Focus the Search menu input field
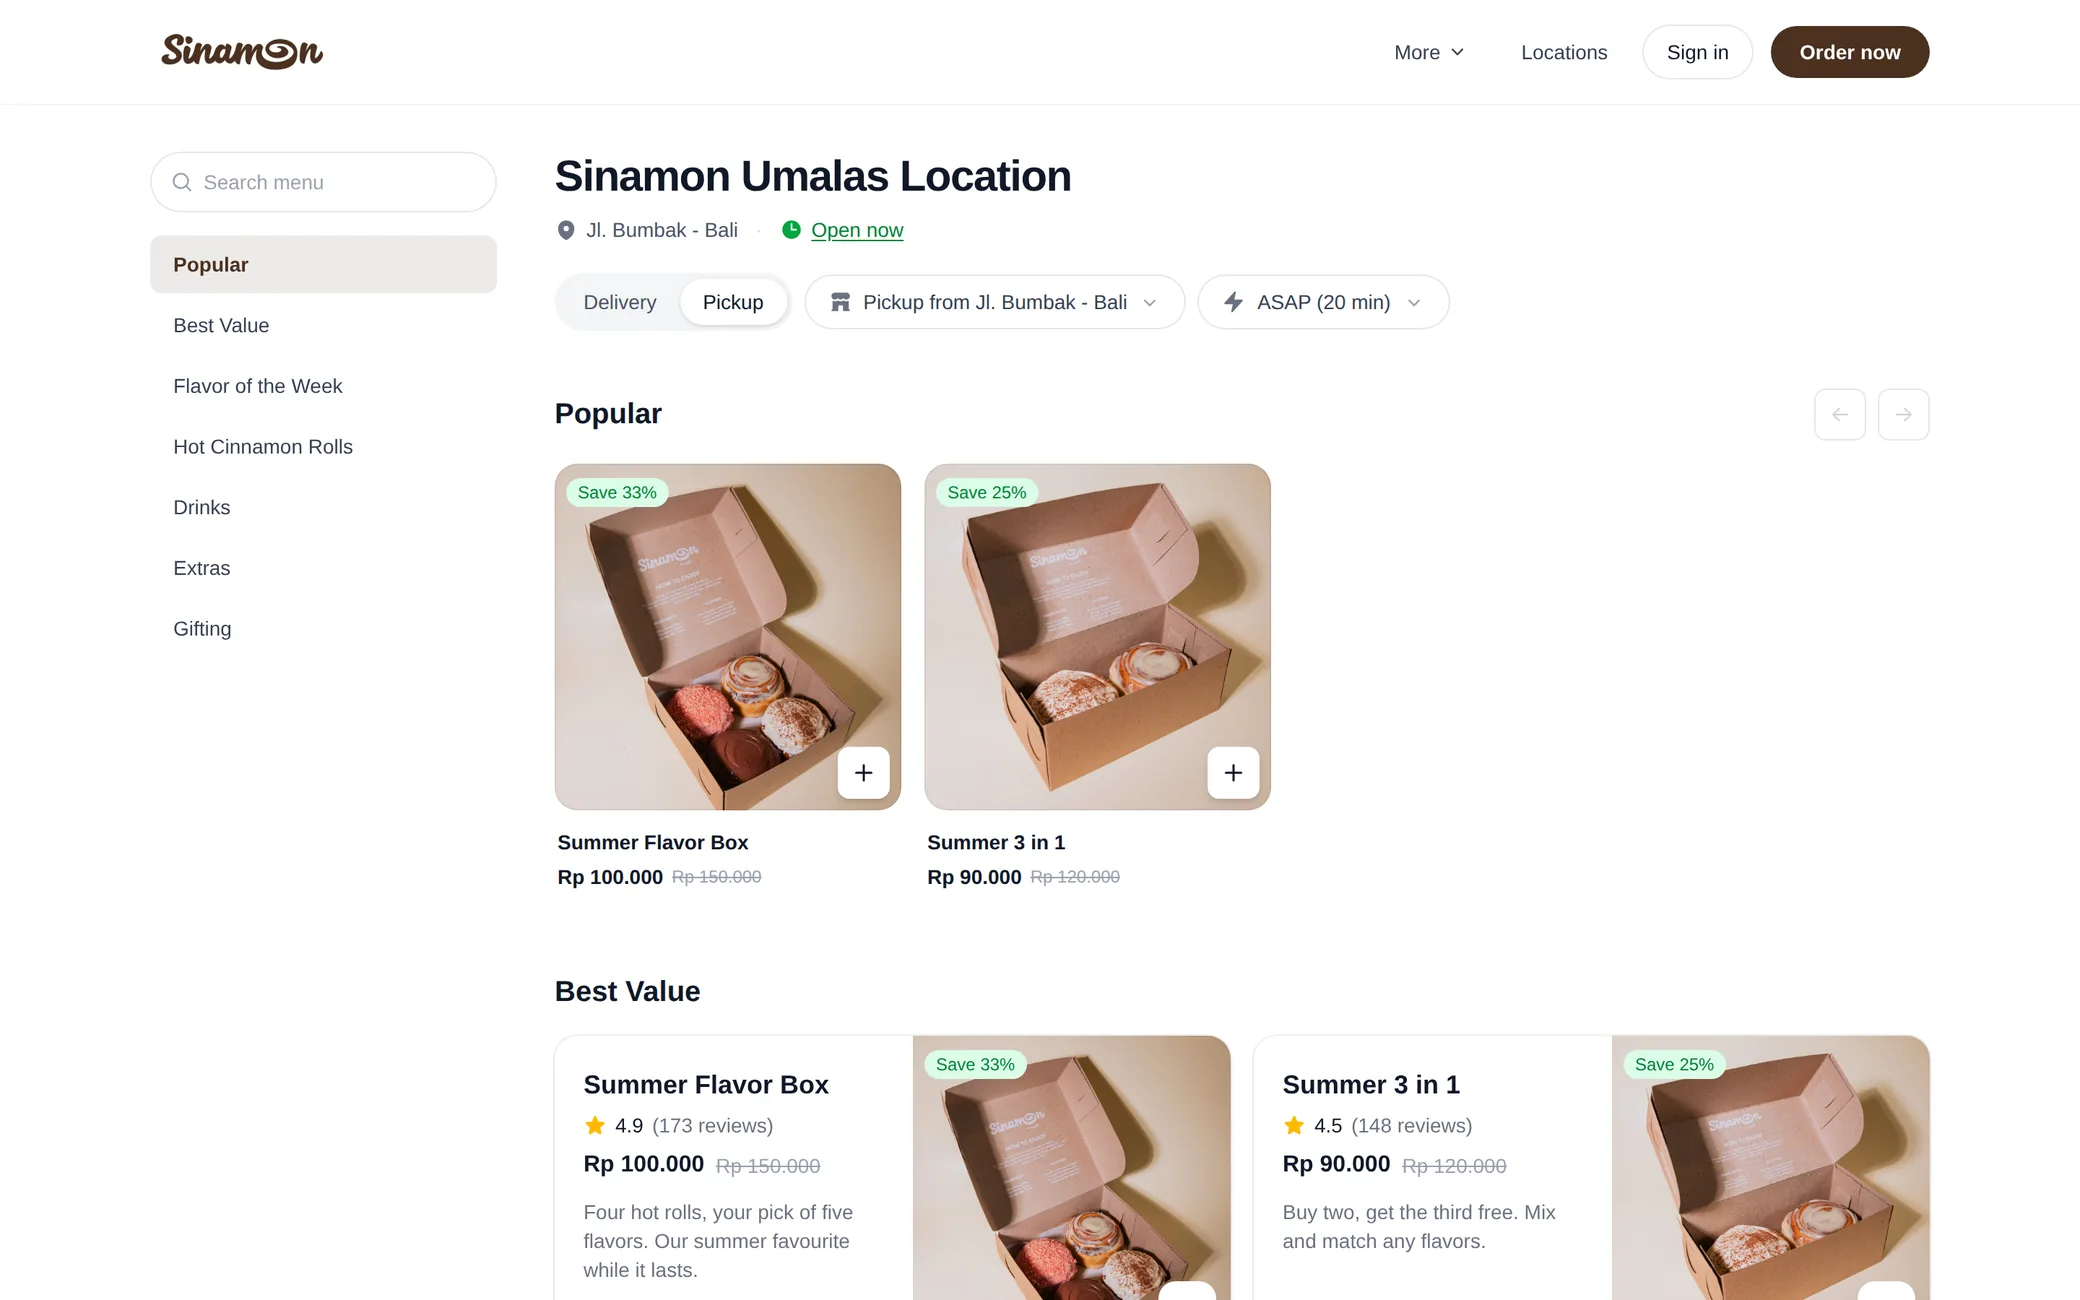This screenshot has height=1300, width=2080. [x=324, y=182]
